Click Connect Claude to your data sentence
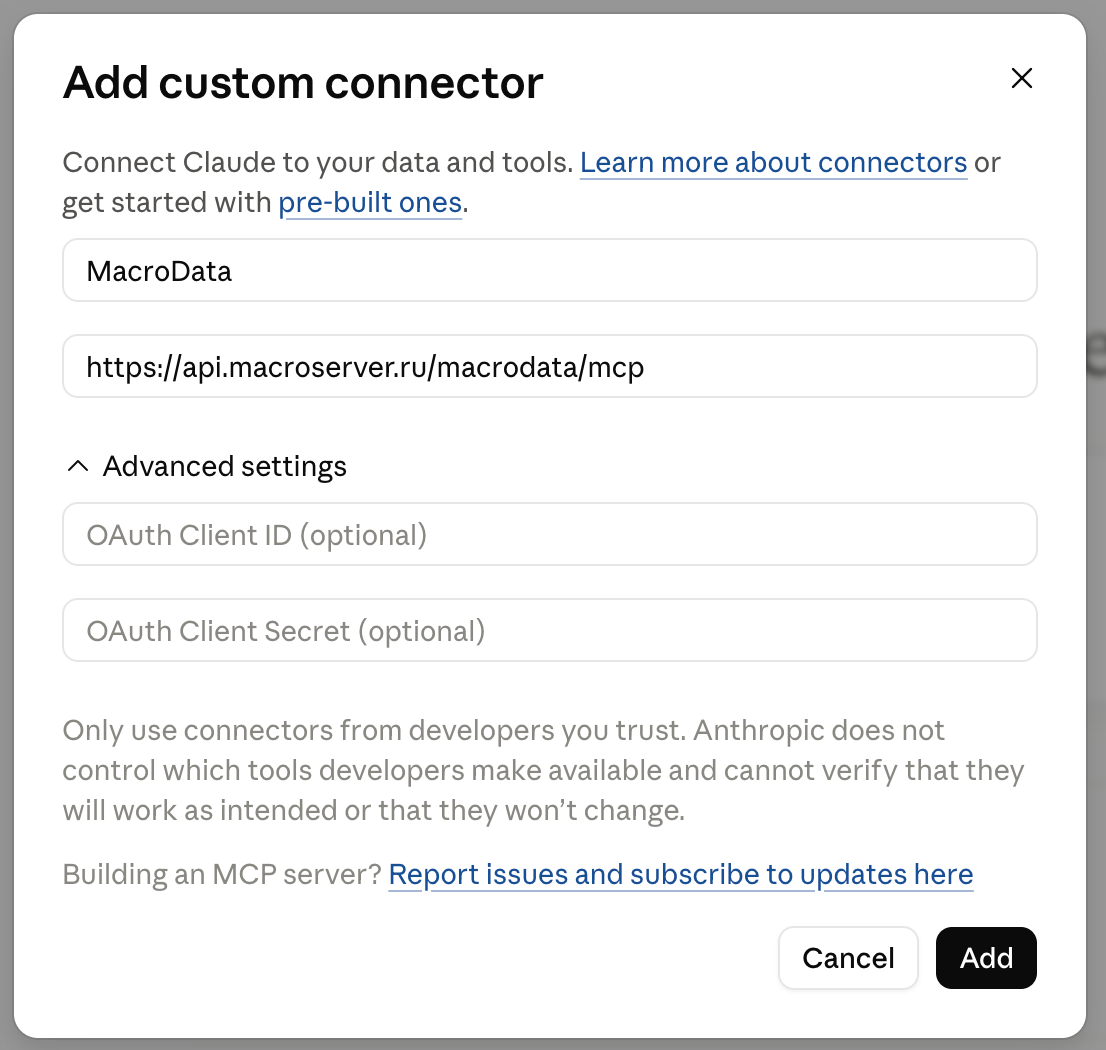This screenshot has width=1106, height=1050. [x=317, y=162]
